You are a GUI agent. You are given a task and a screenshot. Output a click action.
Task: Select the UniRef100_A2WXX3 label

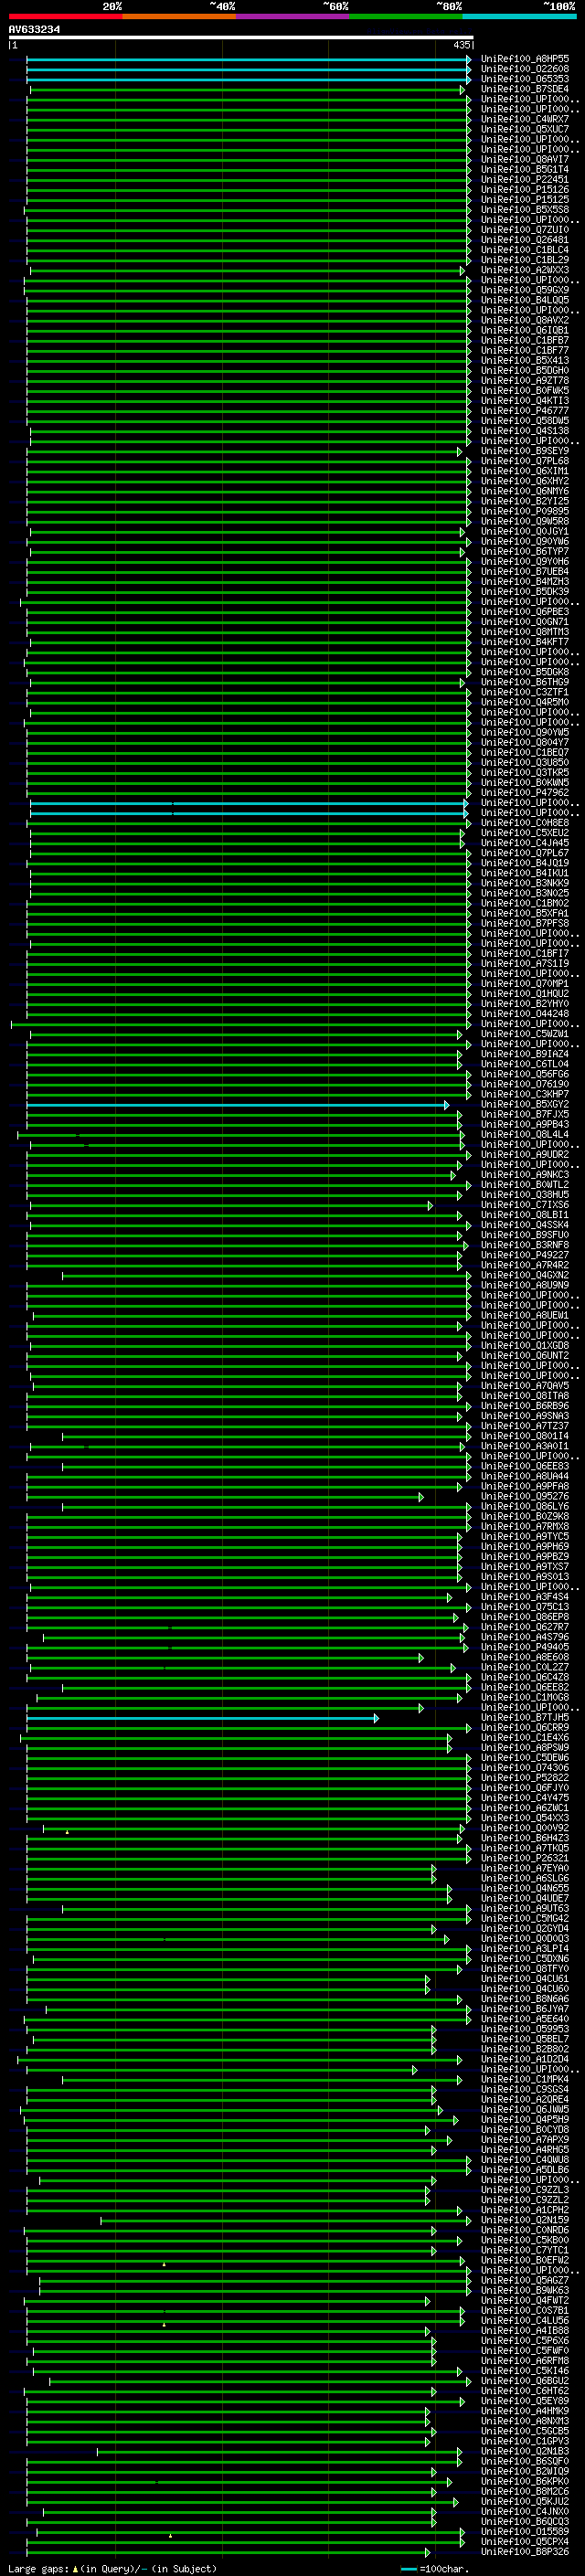click(x=524, y=270)
